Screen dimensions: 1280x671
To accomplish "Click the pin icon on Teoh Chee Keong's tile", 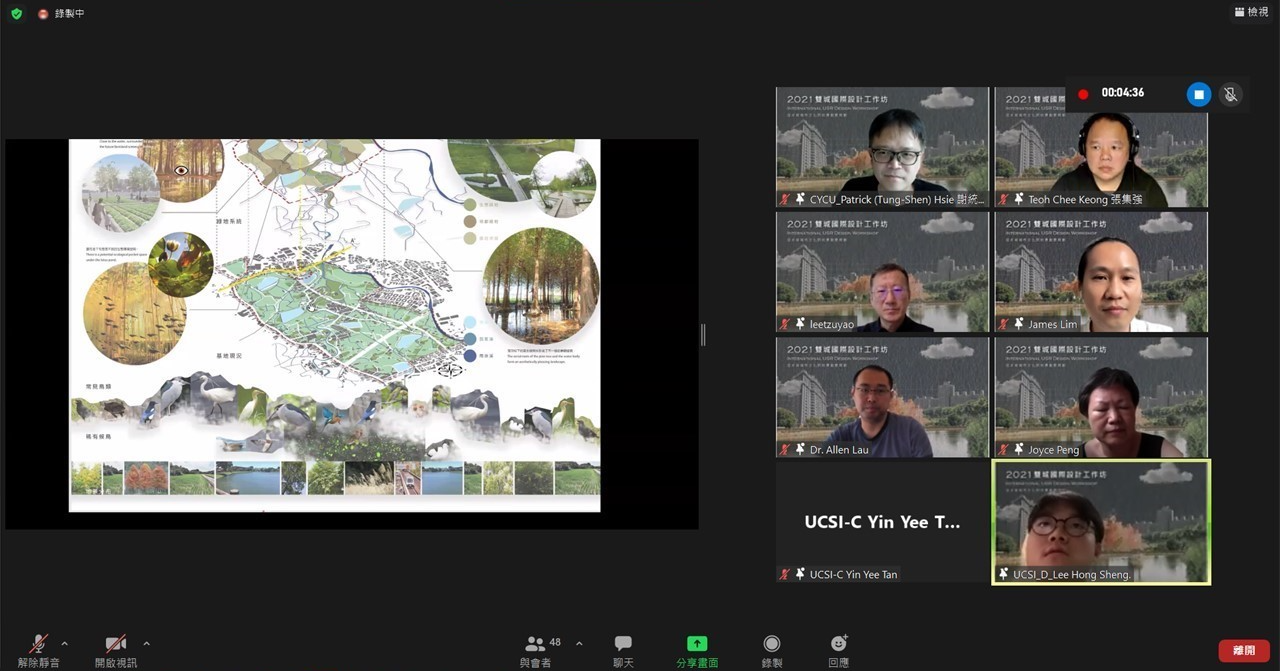I will (1018, 199).
